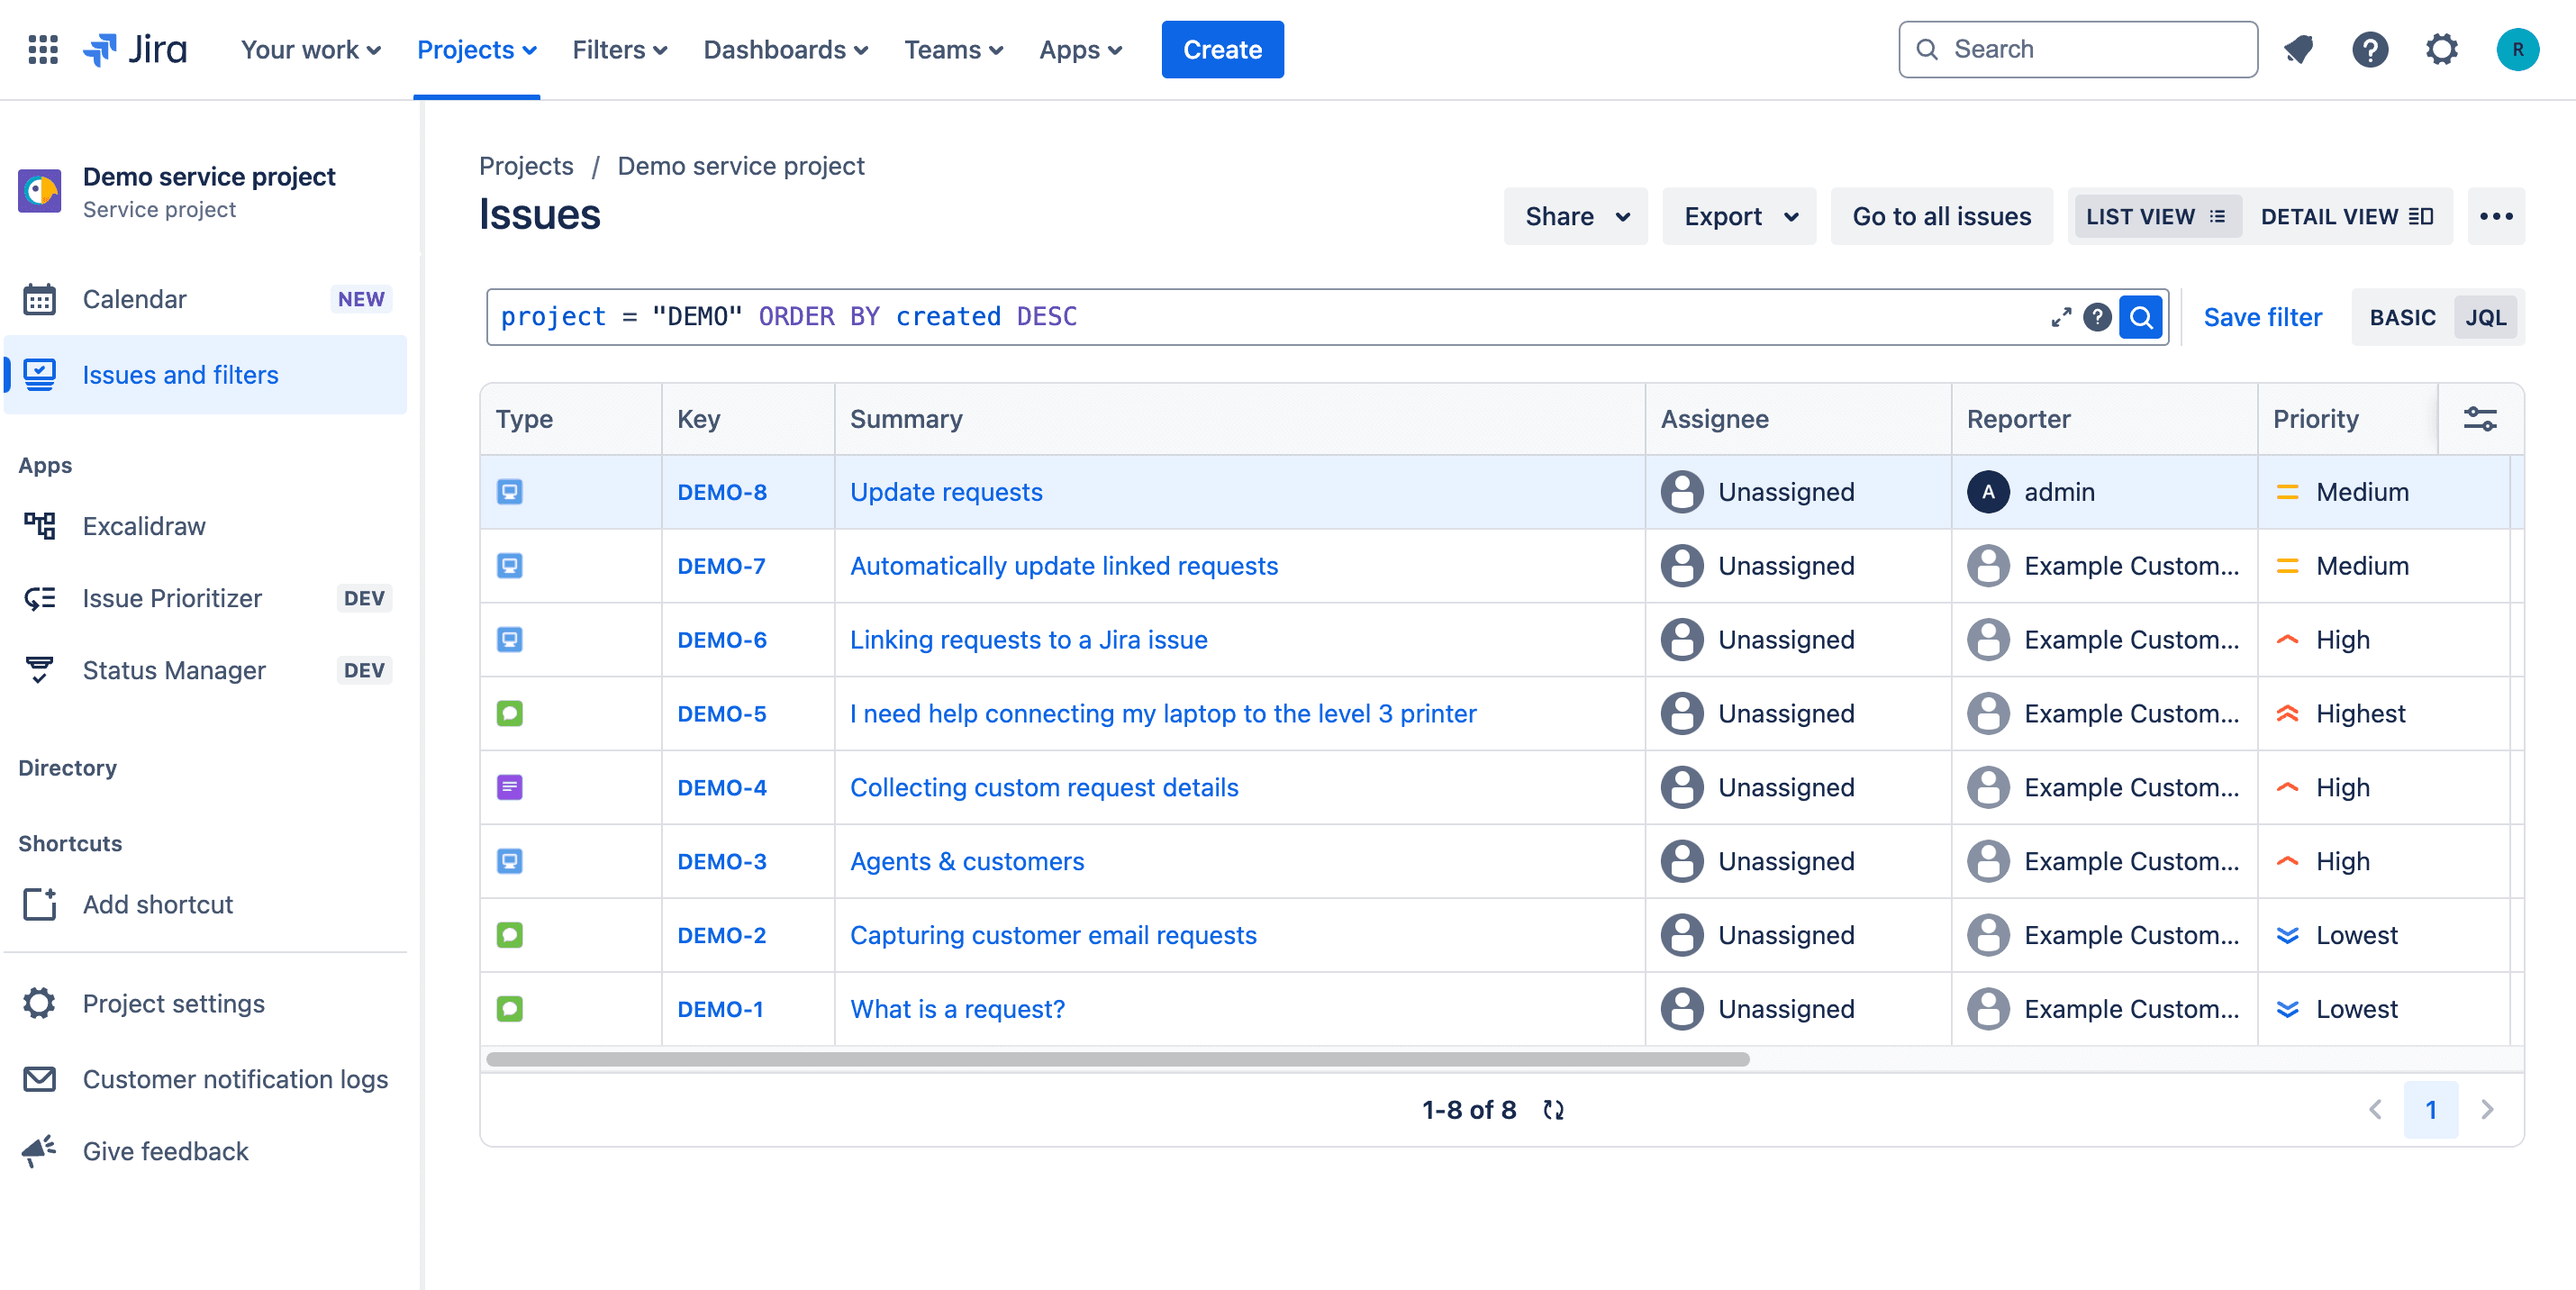Click the Projects breadcrumb link
Viewport: 2576px width, 1290px height.
pos(526,166)
